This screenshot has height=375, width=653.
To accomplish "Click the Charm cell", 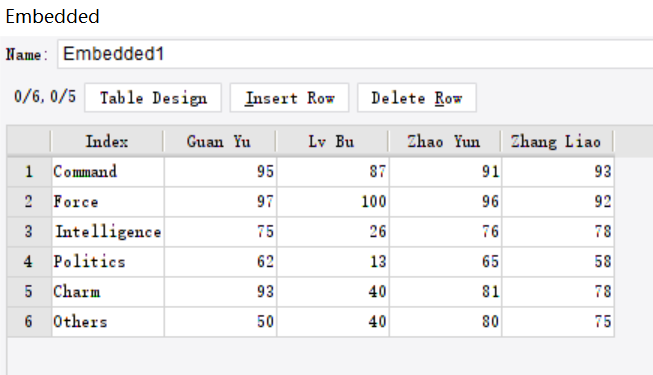I will pyautogui.click(x=108, y=292).
